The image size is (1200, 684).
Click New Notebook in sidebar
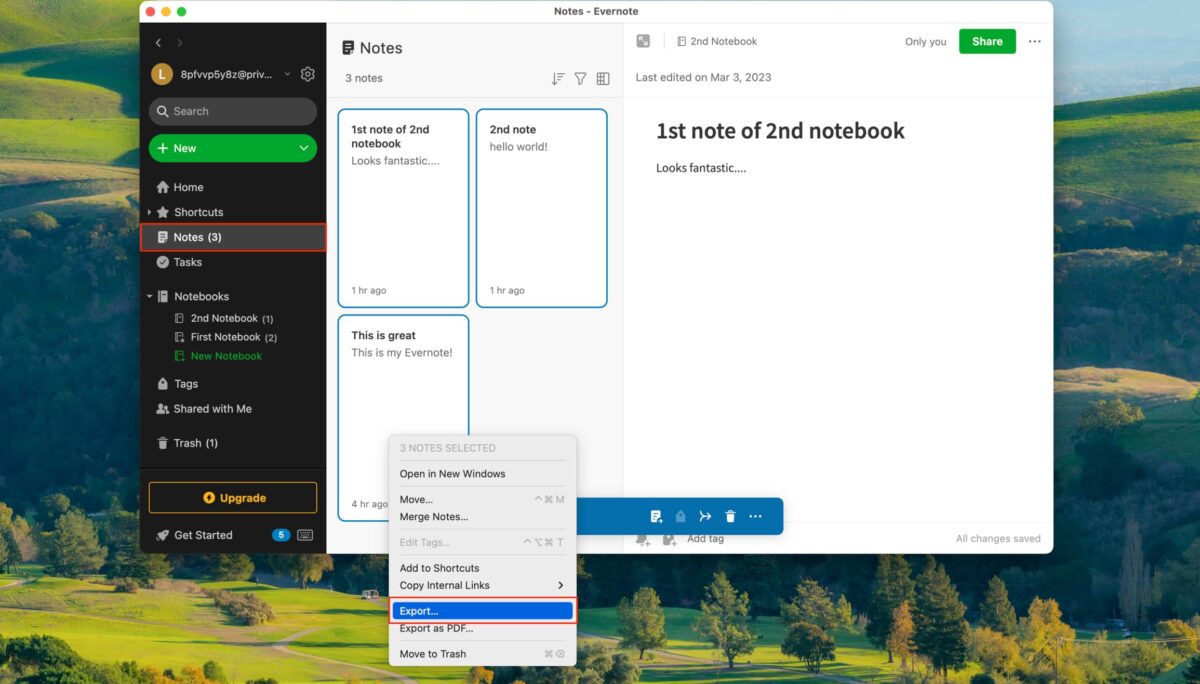(x=218, y=356)
